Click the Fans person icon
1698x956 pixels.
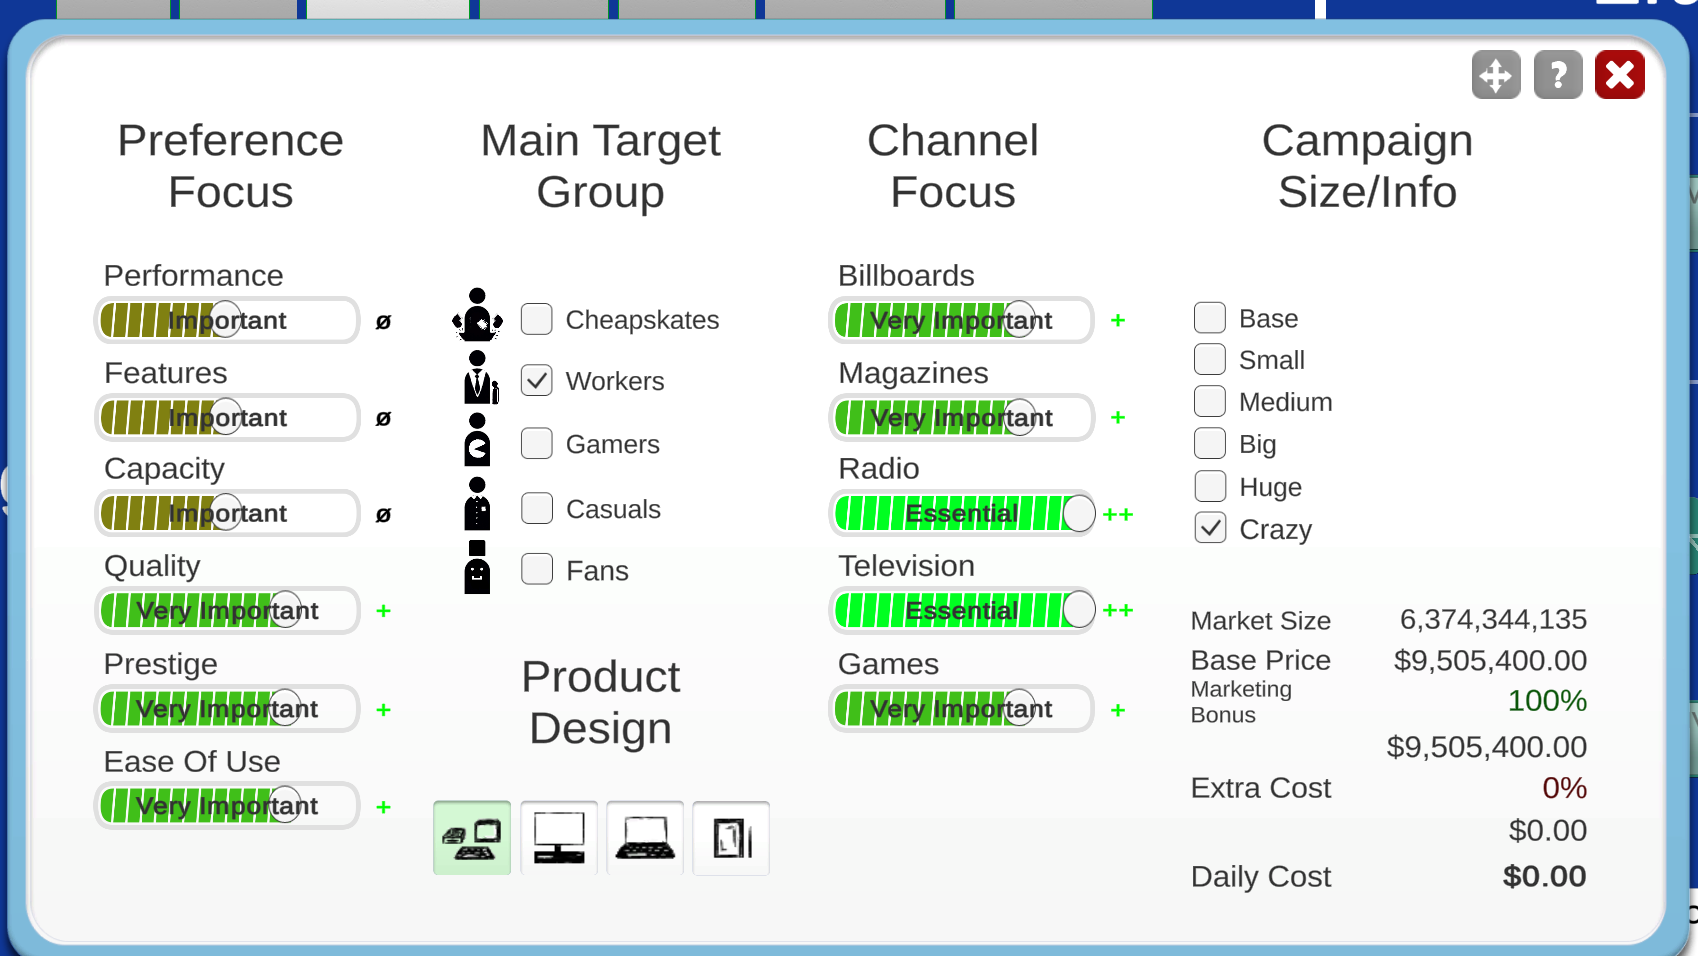477,567
